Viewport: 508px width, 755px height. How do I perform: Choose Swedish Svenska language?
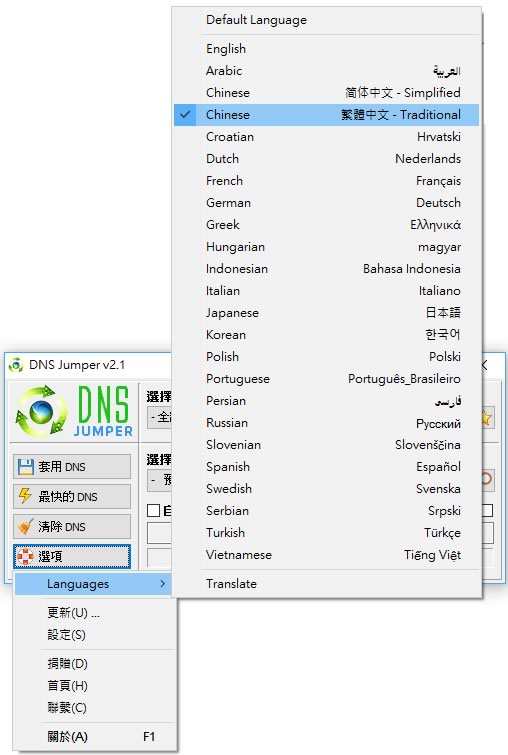click(326, 489)
